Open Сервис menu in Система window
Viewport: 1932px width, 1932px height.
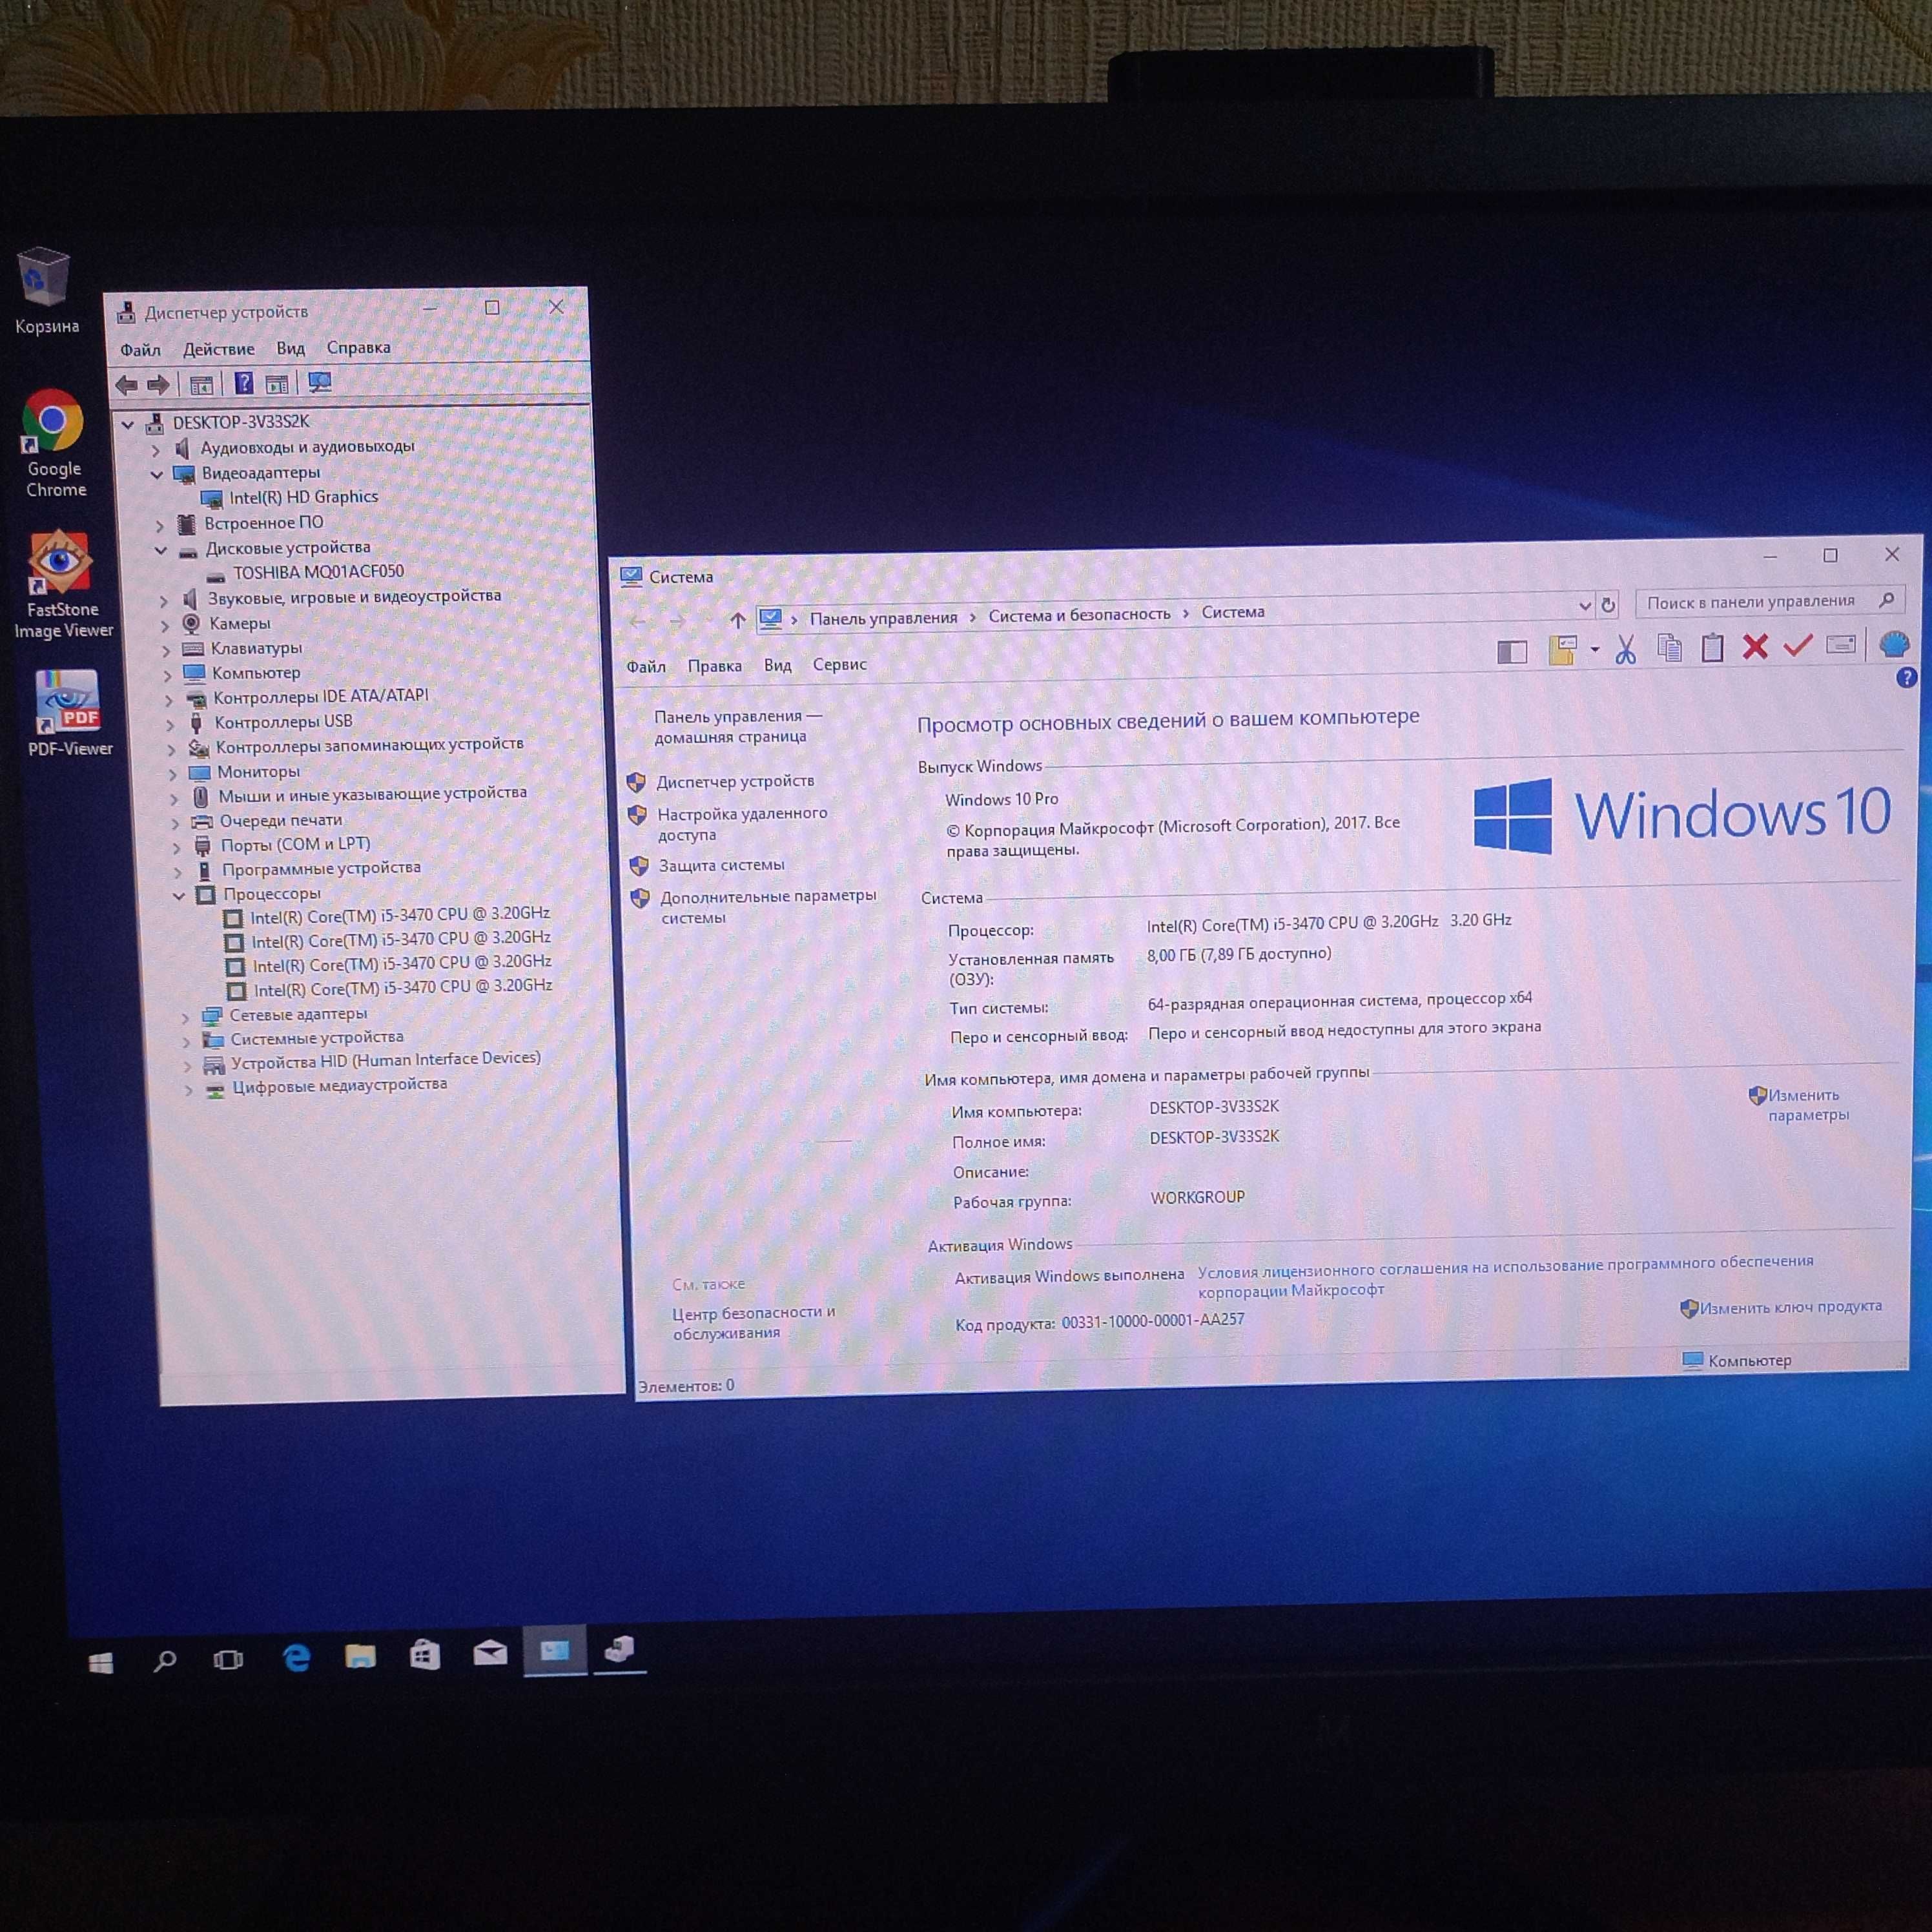click(x=840, y=664)
